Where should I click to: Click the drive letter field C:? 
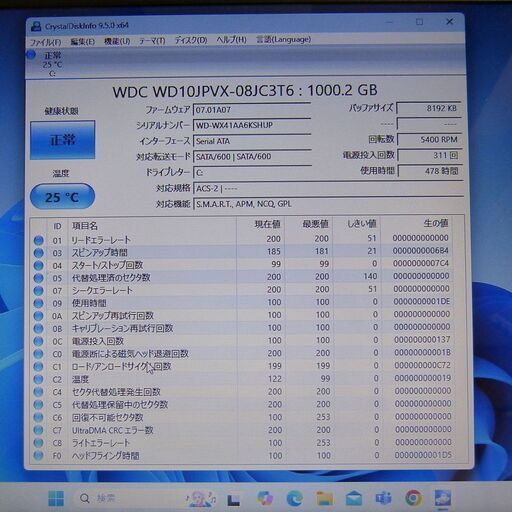[252, 172]
